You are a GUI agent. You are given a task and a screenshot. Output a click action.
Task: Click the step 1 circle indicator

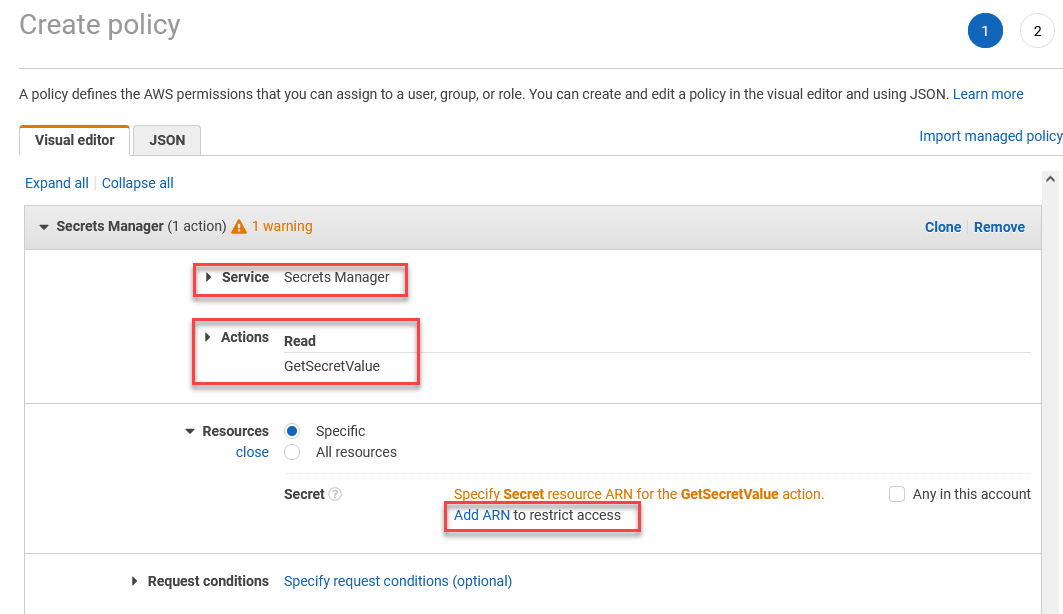(x=985, y=31)
